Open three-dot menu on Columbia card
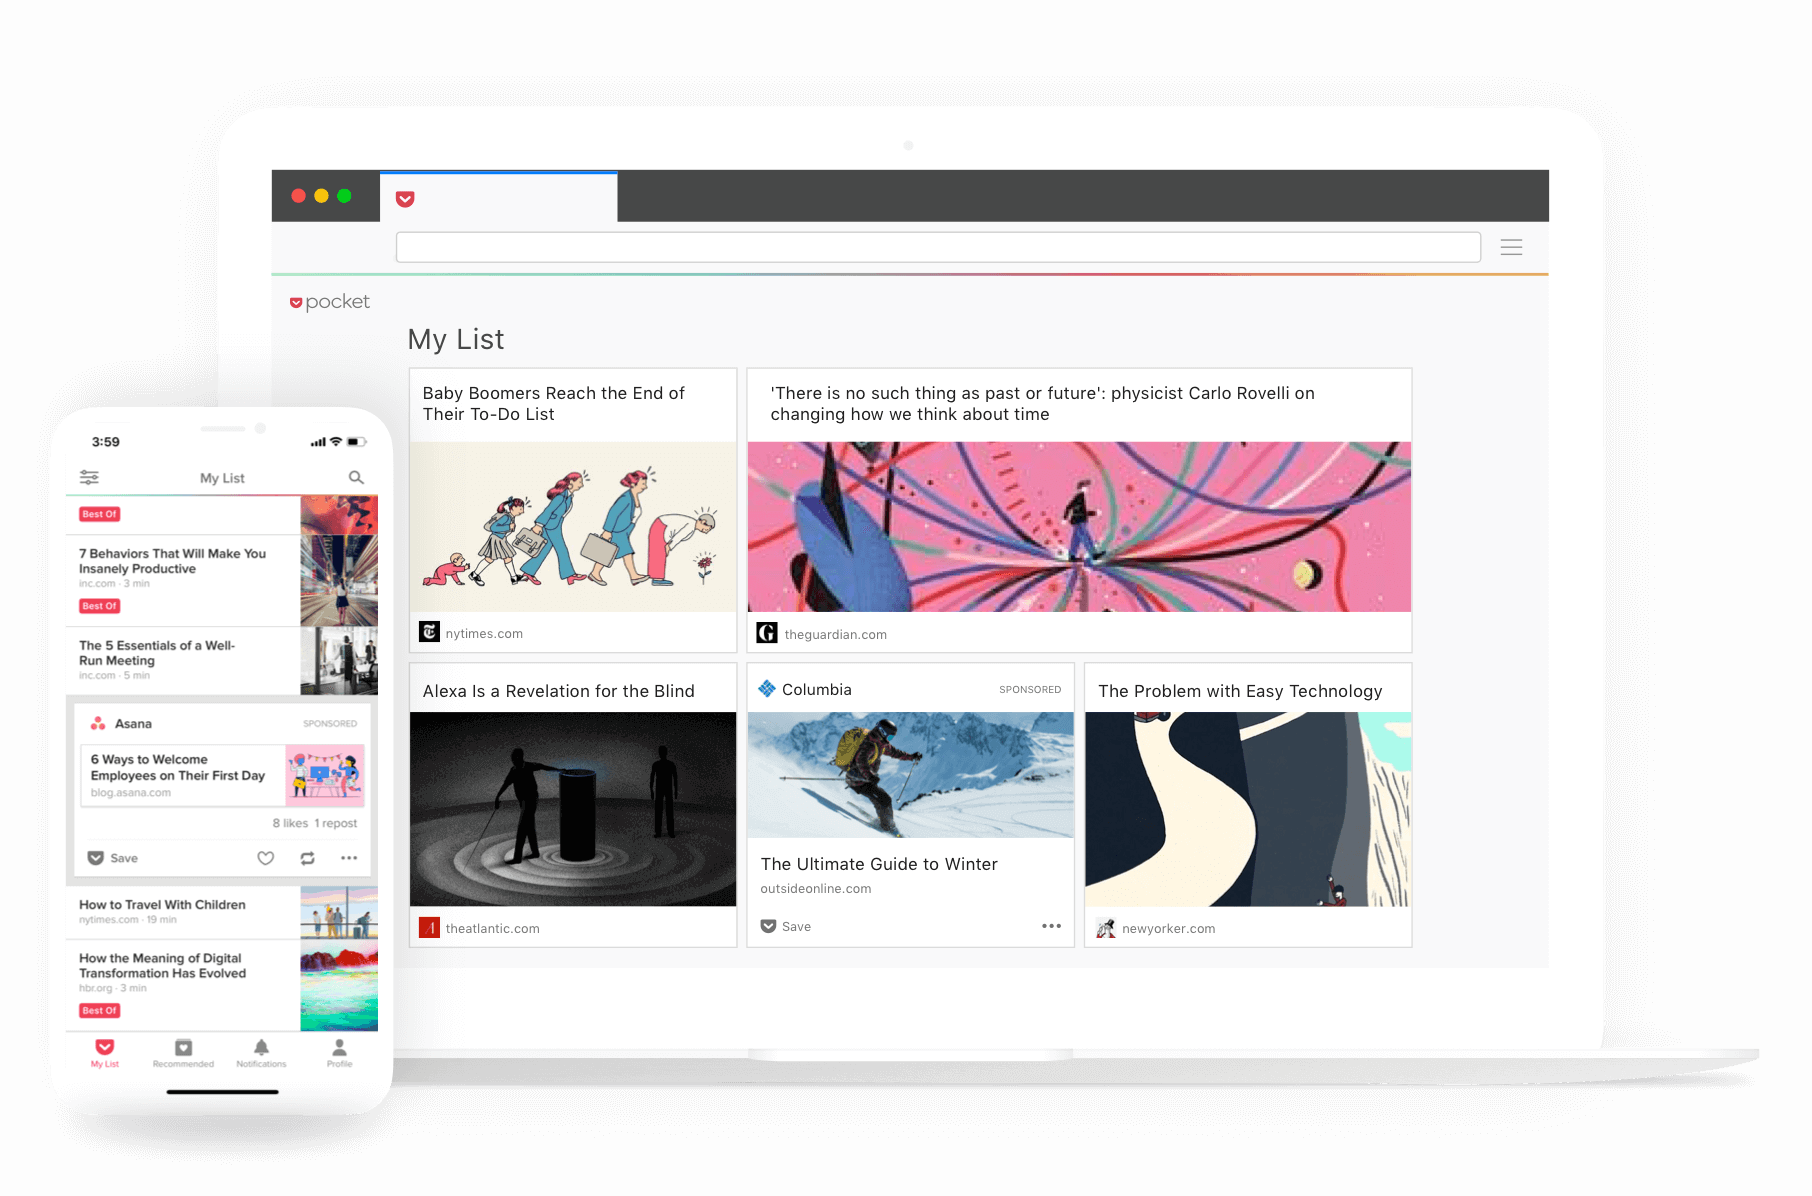The height and width of the screenshot is (1196, 1812). tap(1051, 926)
